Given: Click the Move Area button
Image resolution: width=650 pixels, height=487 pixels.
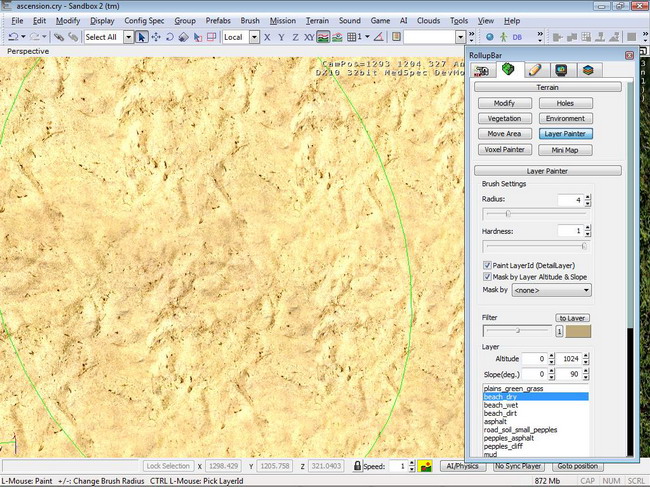Looking at the screenshot, I should point(504,133).
